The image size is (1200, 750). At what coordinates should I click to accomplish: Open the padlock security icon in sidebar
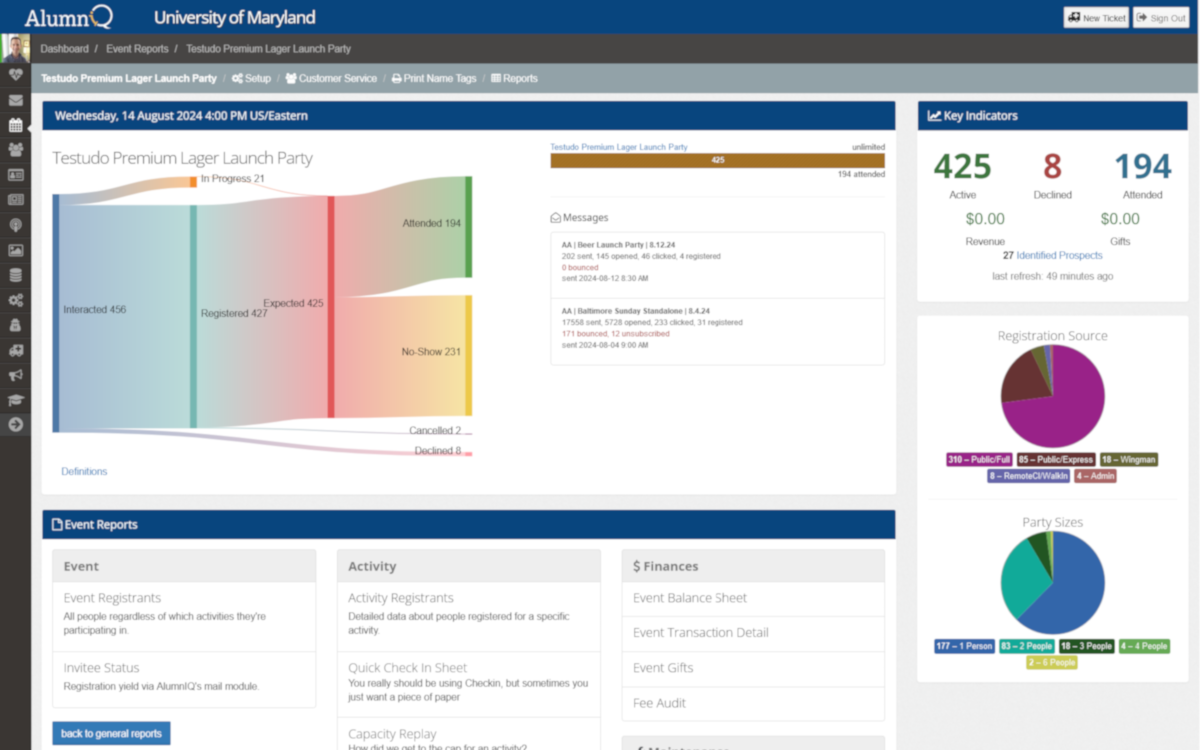click(15, 325)
